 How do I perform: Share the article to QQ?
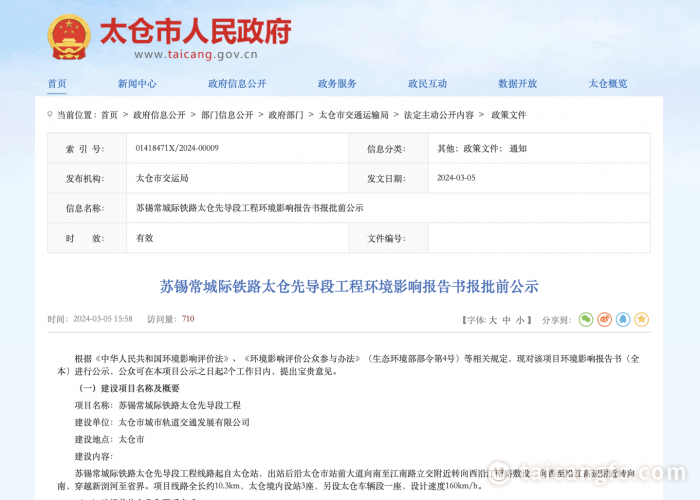pyautogui.click(x=623, y=319)
